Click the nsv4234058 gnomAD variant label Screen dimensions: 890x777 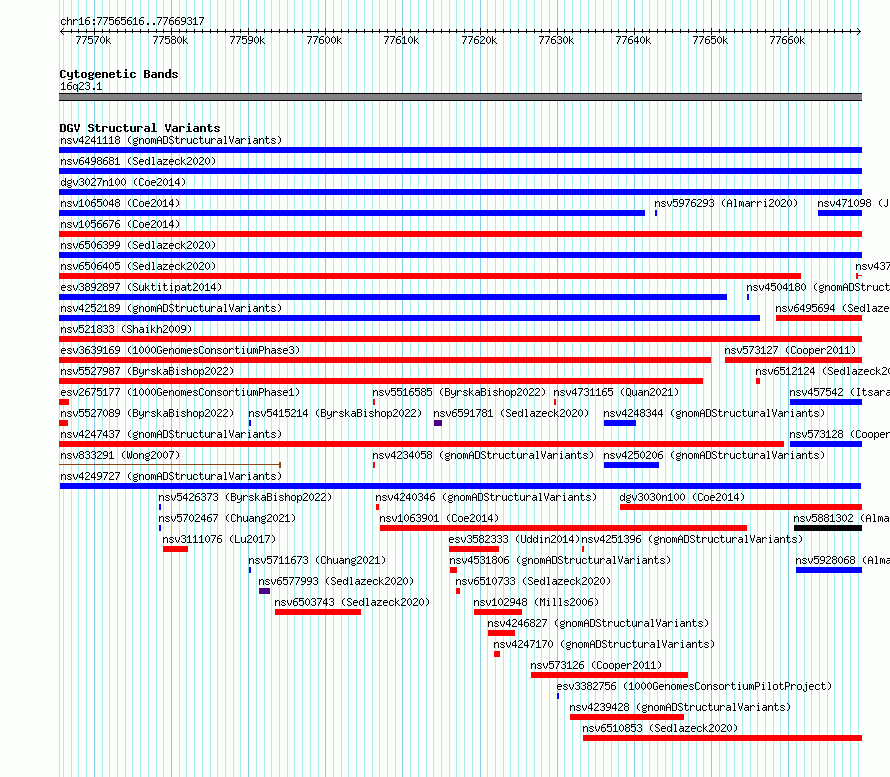pos(483,455)
